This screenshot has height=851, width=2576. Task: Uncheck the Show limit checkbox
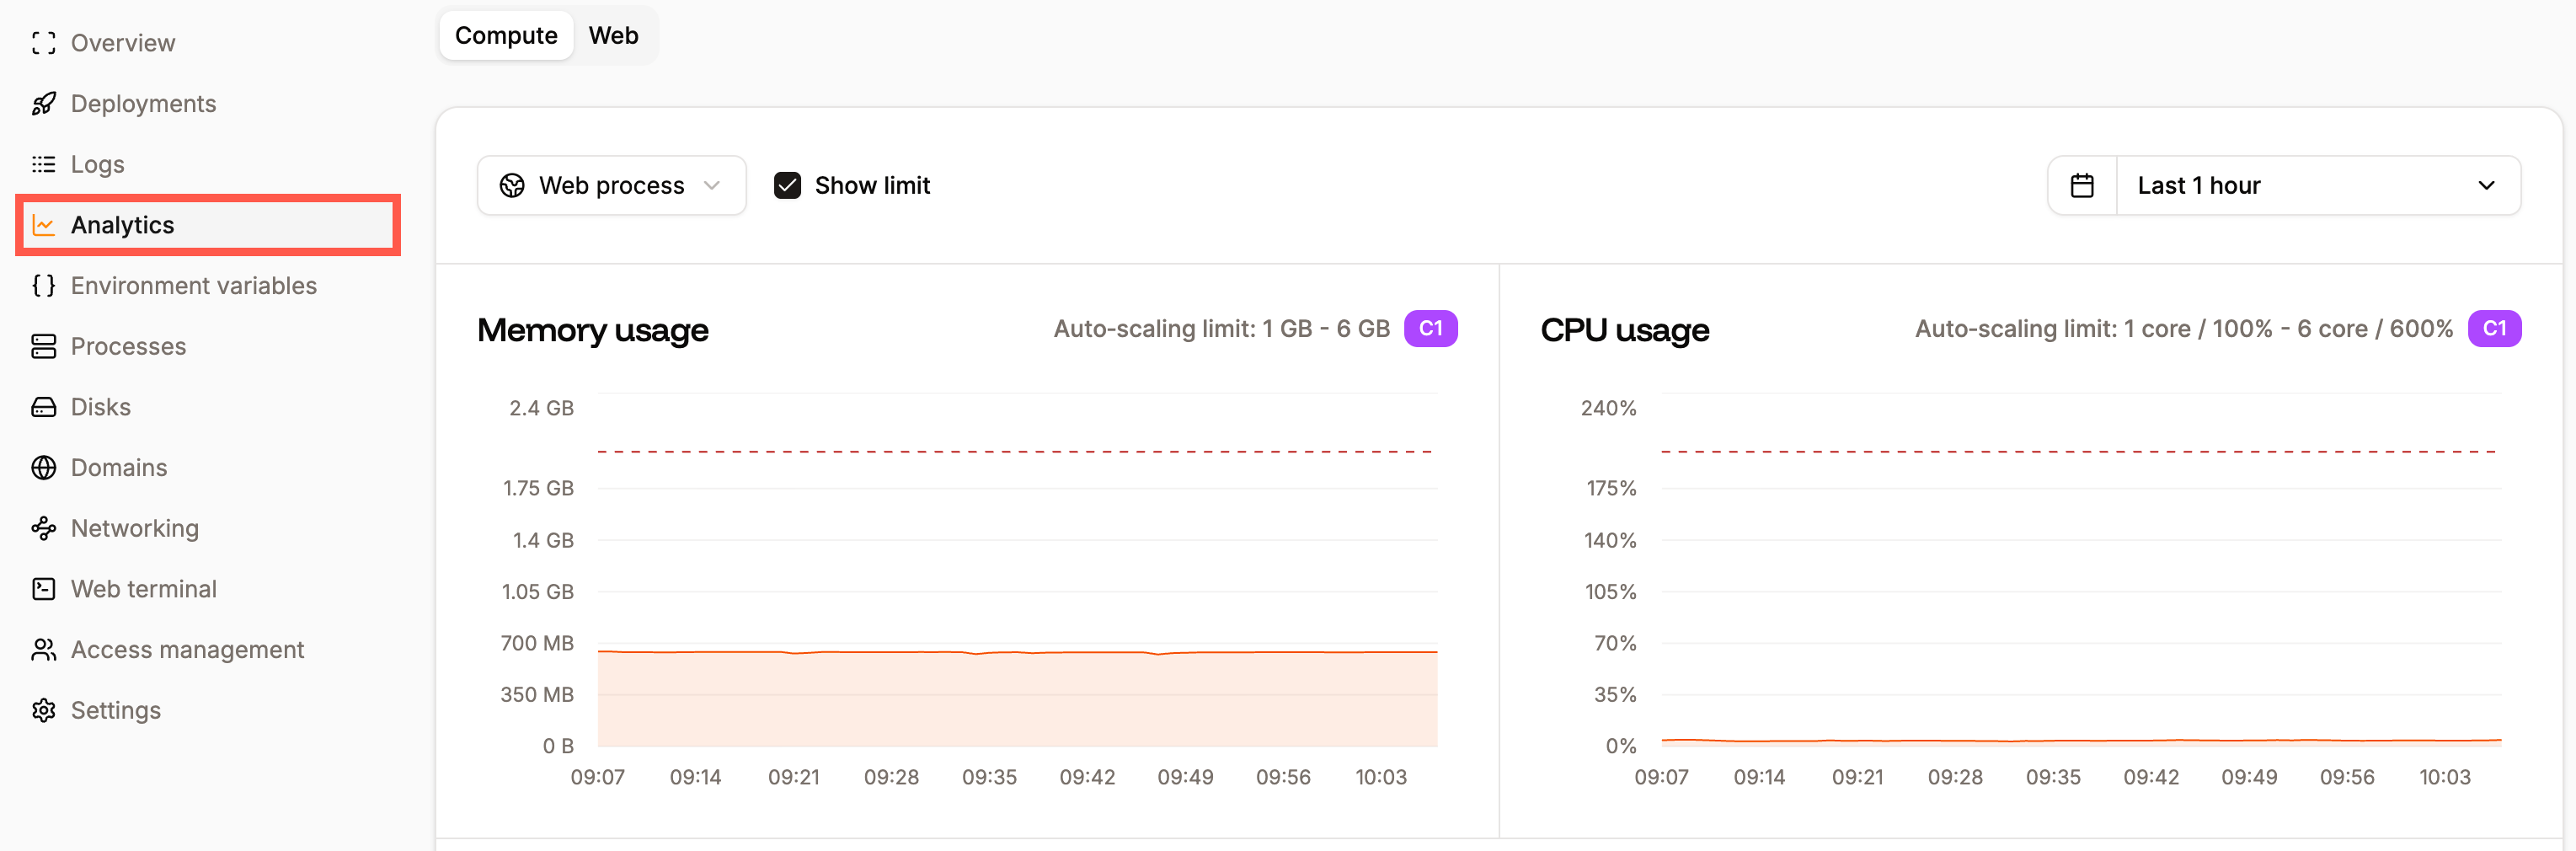[x=788, y=185]
